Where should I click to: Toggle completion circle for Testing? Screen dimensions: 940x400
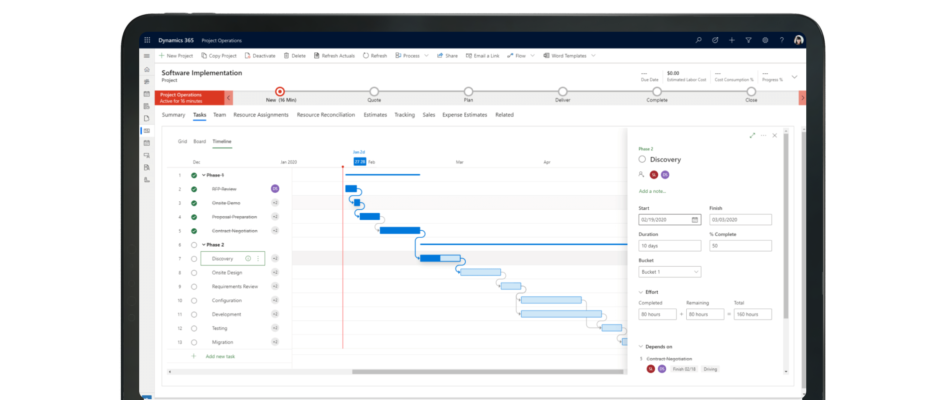click(194, 328)
